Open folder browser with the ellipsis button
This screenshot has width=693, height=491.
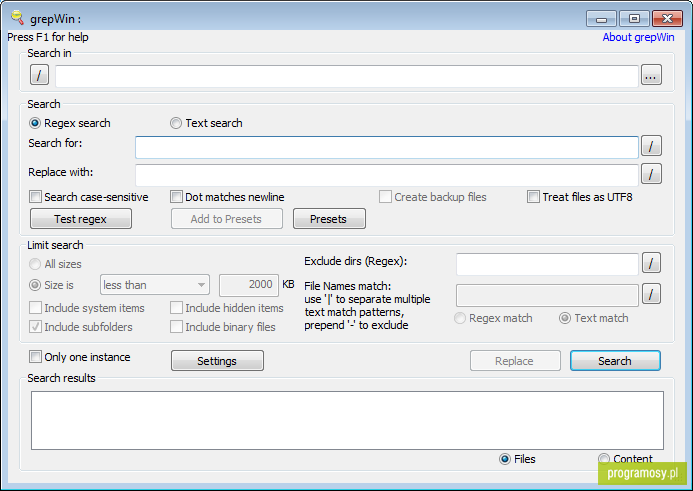tap(651, 74)
